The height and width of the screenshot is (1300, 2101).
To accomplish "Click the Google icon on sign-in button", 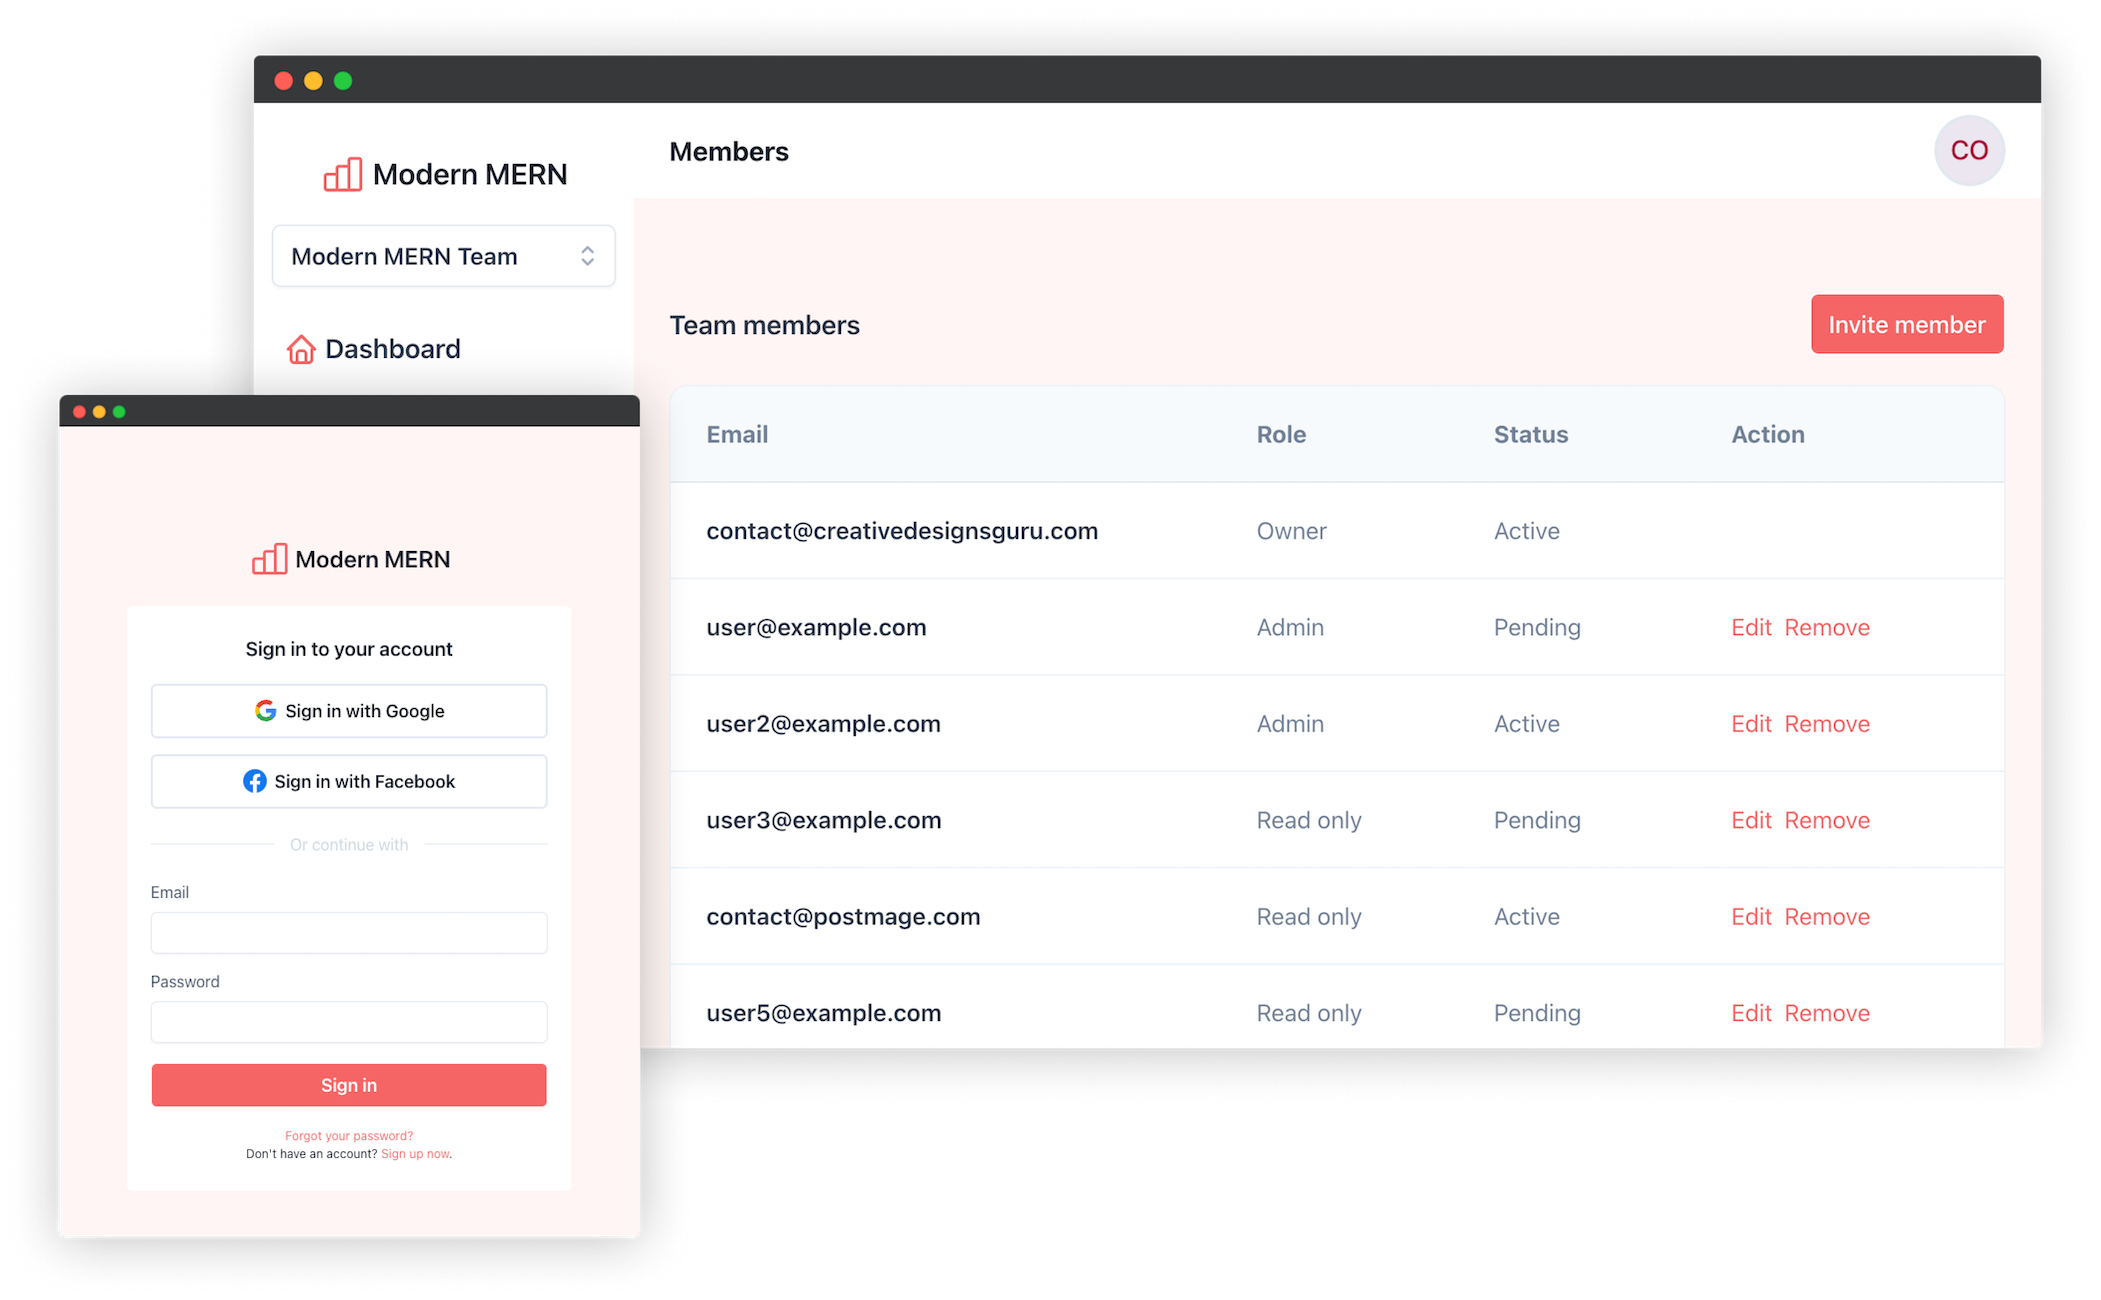I will pos(264,710).
